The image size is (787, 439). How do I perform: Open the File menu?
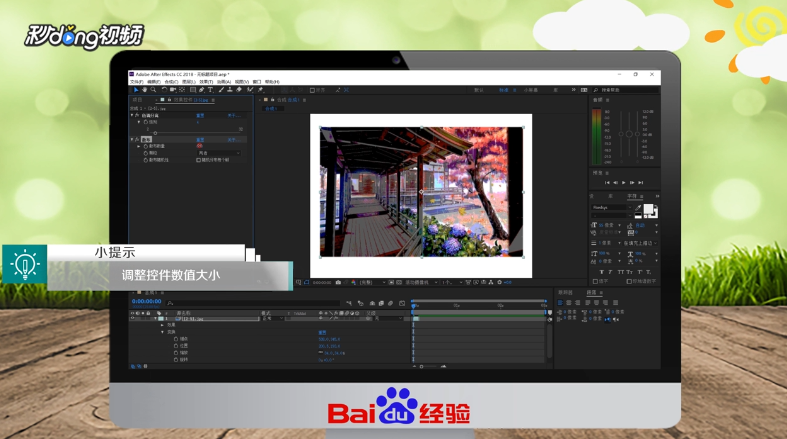pos(137,82)
